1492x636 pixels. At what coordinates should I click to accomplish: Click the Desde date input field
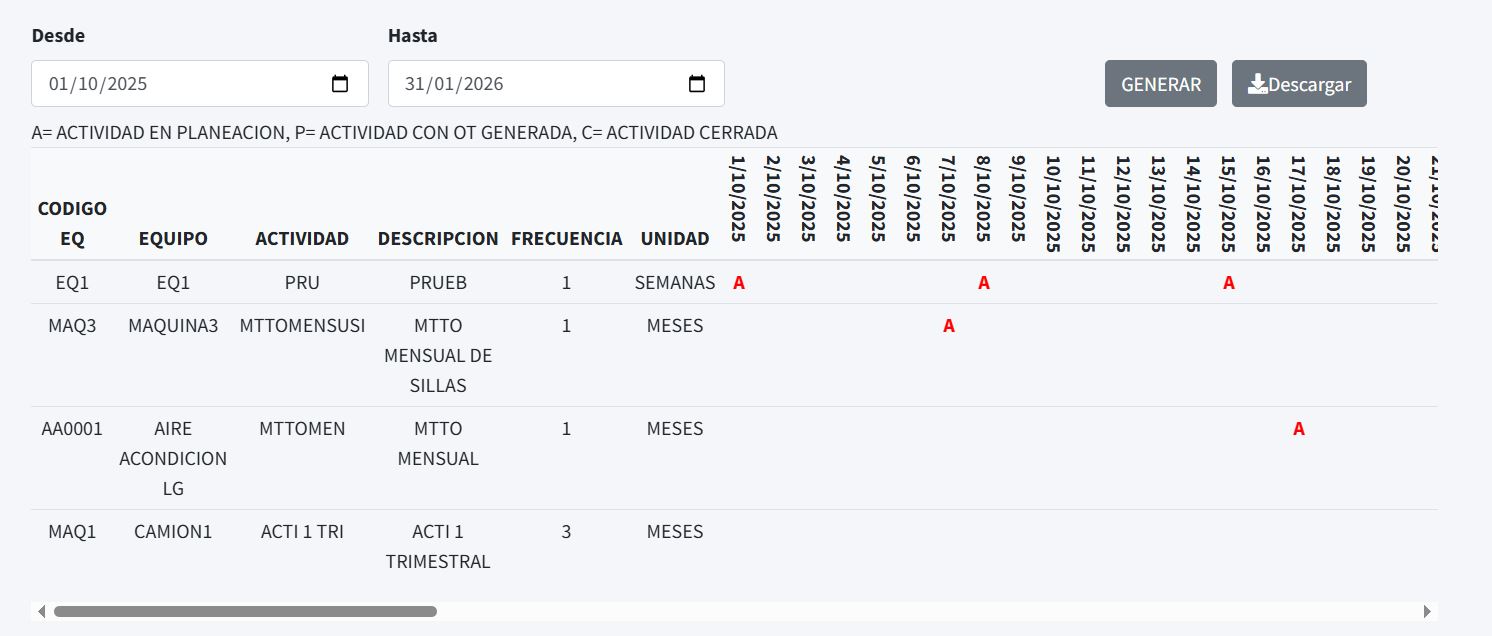(x=200, y=84)
